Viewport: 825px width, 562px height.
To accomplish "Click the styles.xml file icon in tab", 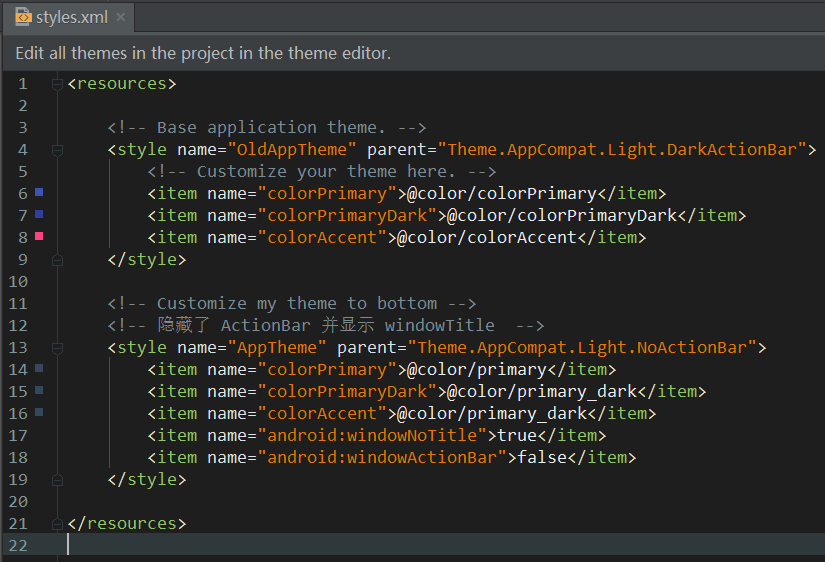I will click(x=23, y=17).
